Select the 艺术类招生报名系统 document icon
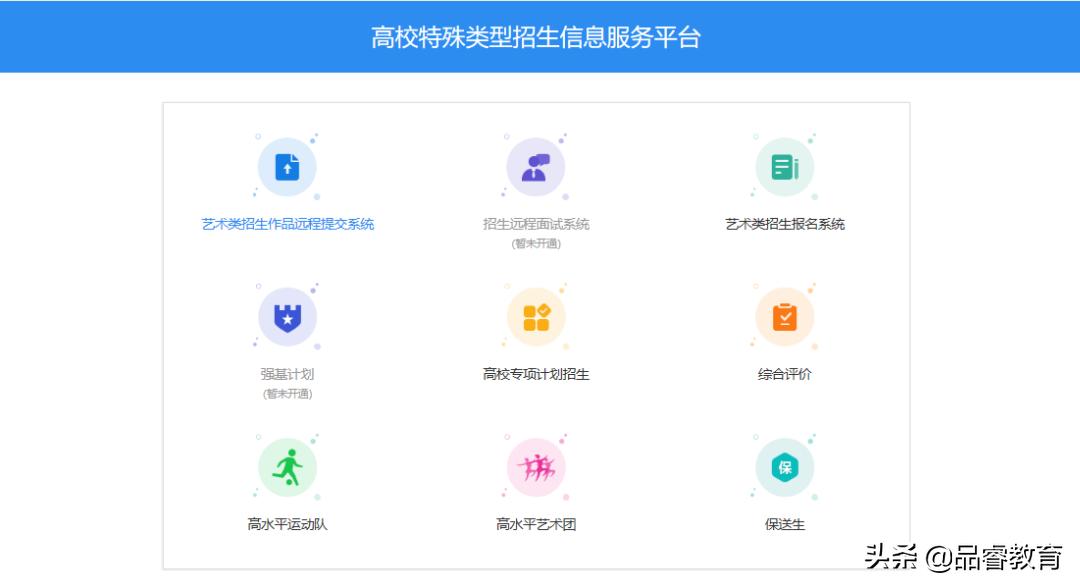Viewport: 1080px width, 588px height. (x=784, y=166)
